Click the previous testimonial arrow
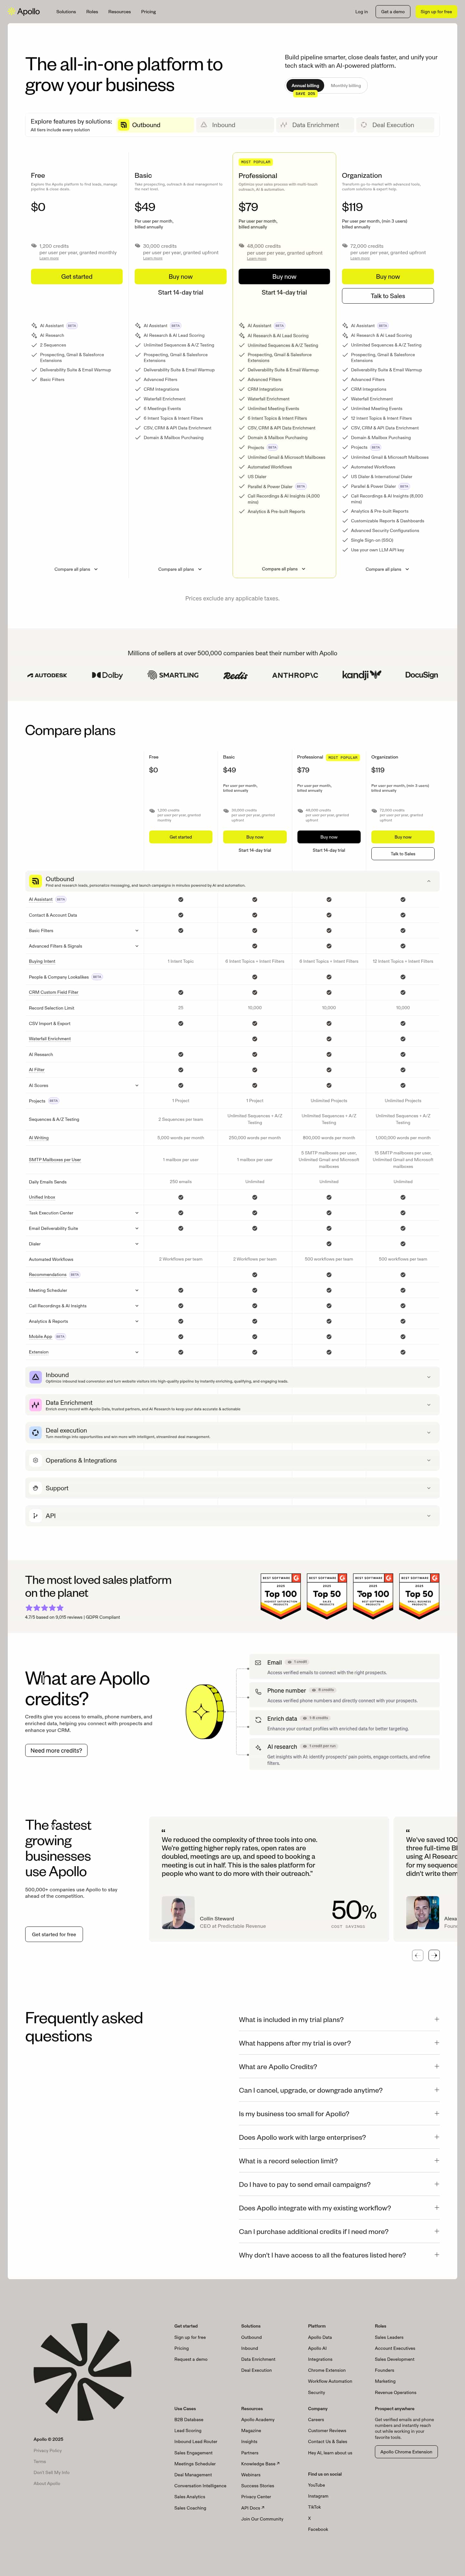This screenshot has width=465, height=2576. (x=417, y=1955)
